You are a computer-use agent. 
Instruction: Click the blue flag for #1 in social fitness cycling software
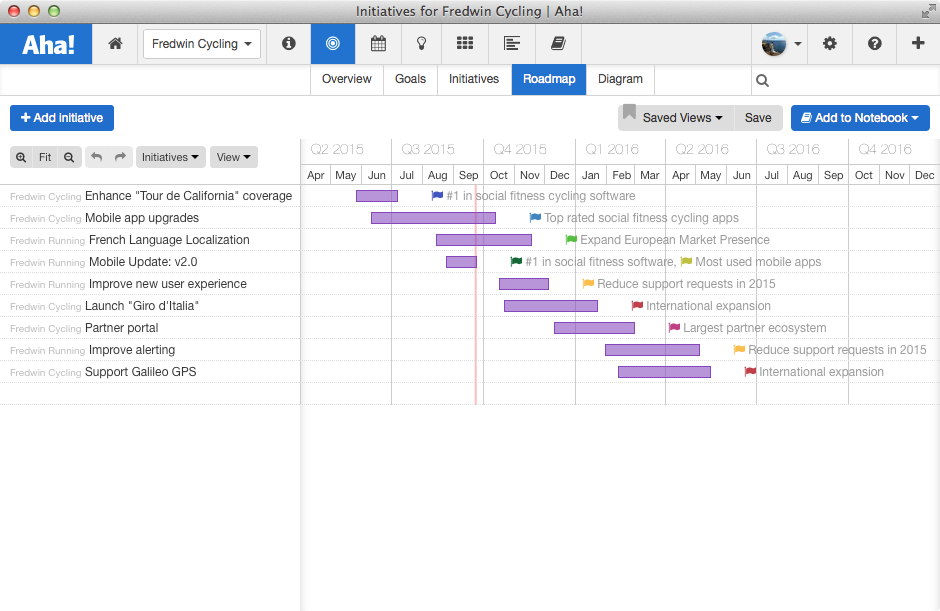(x=437, y=195)
